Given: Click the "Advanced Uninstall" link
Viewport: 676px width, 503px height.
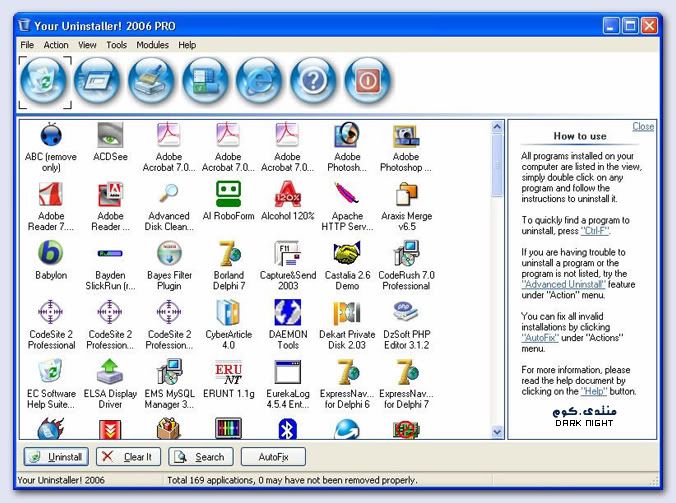Looking at the screenshot, I should pyautogui.click(x=563, y=284).
